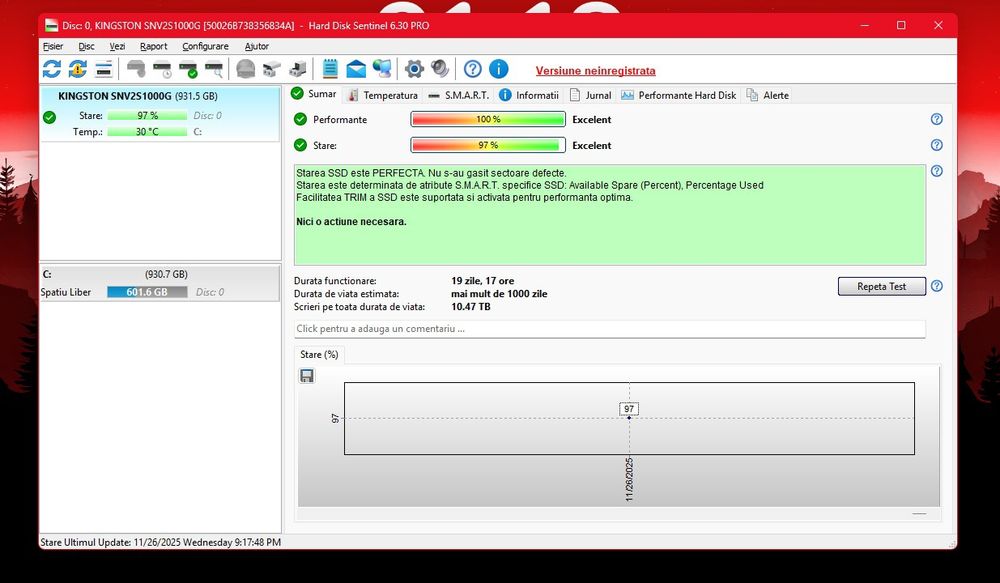Click the 601.6 GB free space bar
Viewport: 1000px width, 583px height.
pos(147,292)
